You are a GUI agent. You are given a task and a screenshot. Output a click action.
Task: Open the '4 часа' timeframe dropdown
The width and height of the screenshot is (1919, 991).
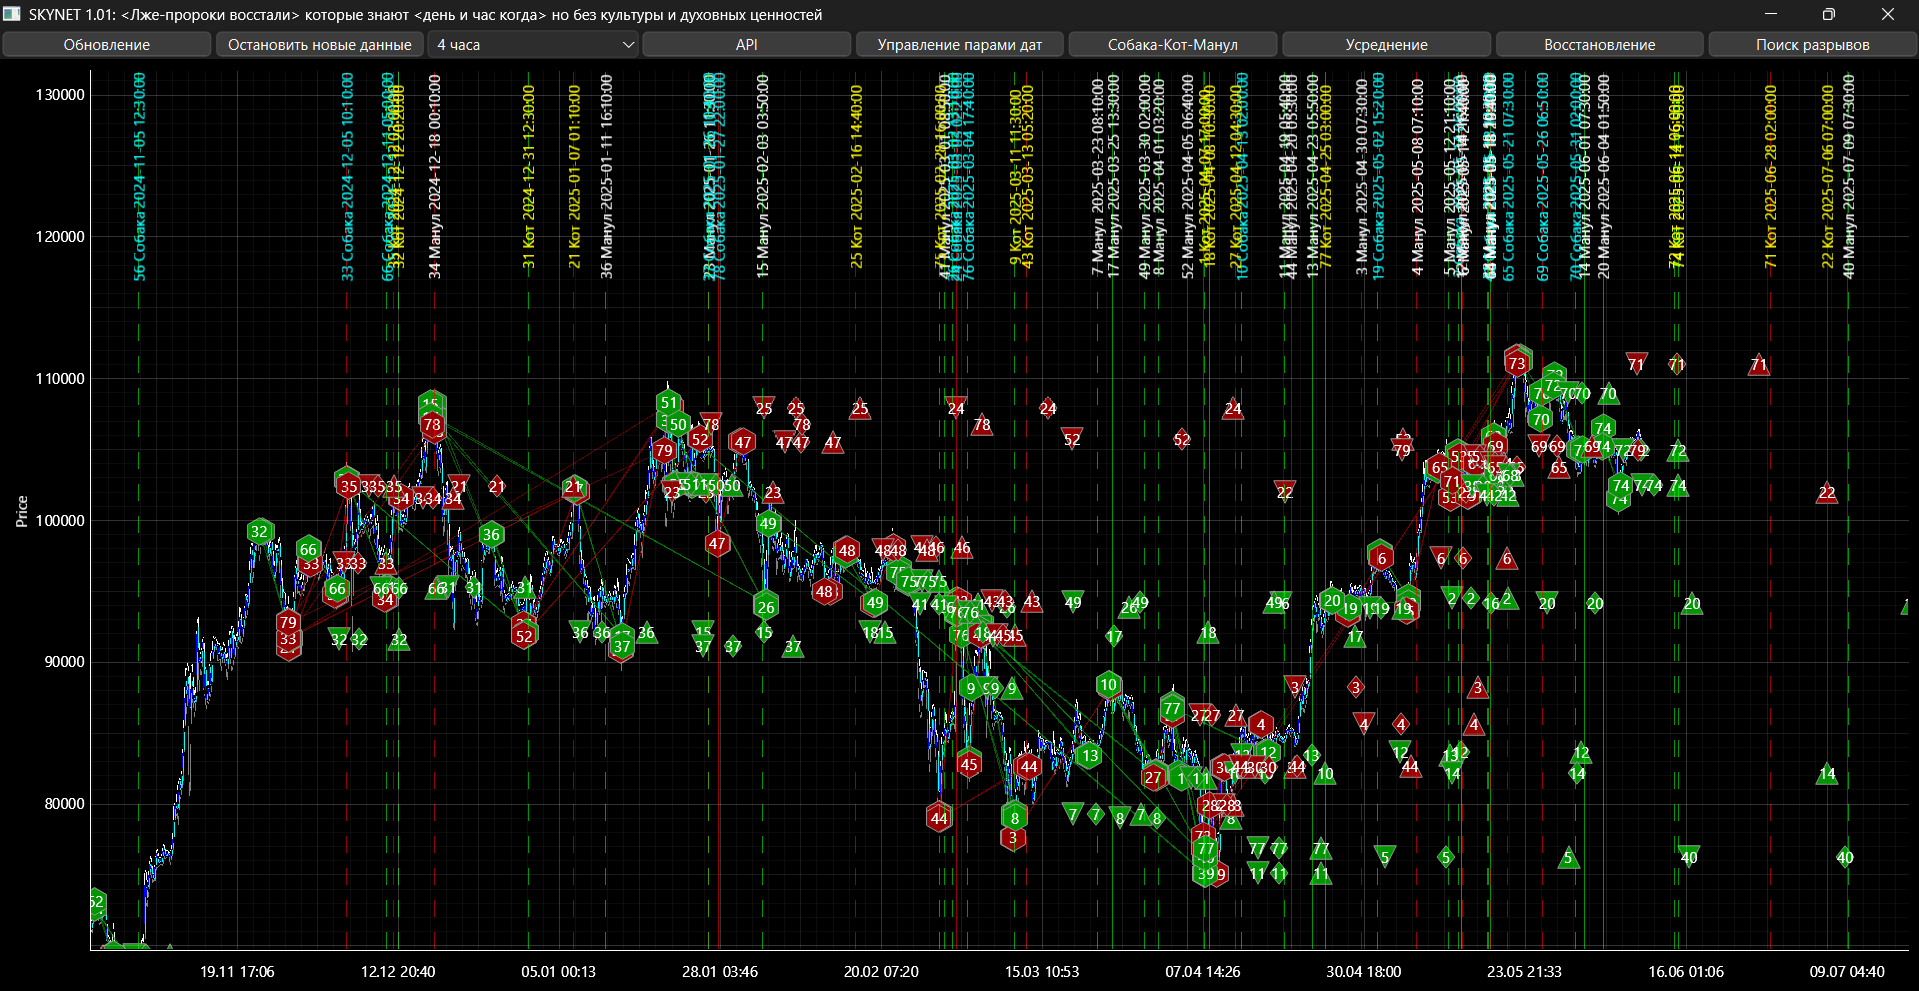tap(534, 44)
